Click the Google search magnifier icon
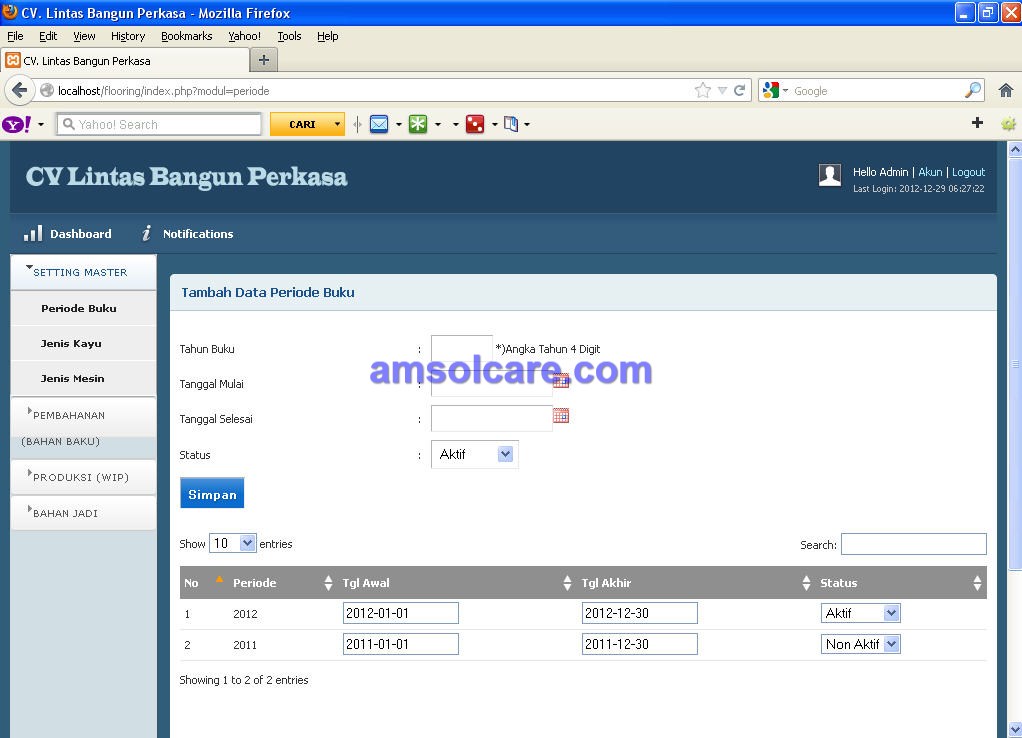Image resolution: width=1022 pixels, height=738 pixels. click(x=972, y=90)
